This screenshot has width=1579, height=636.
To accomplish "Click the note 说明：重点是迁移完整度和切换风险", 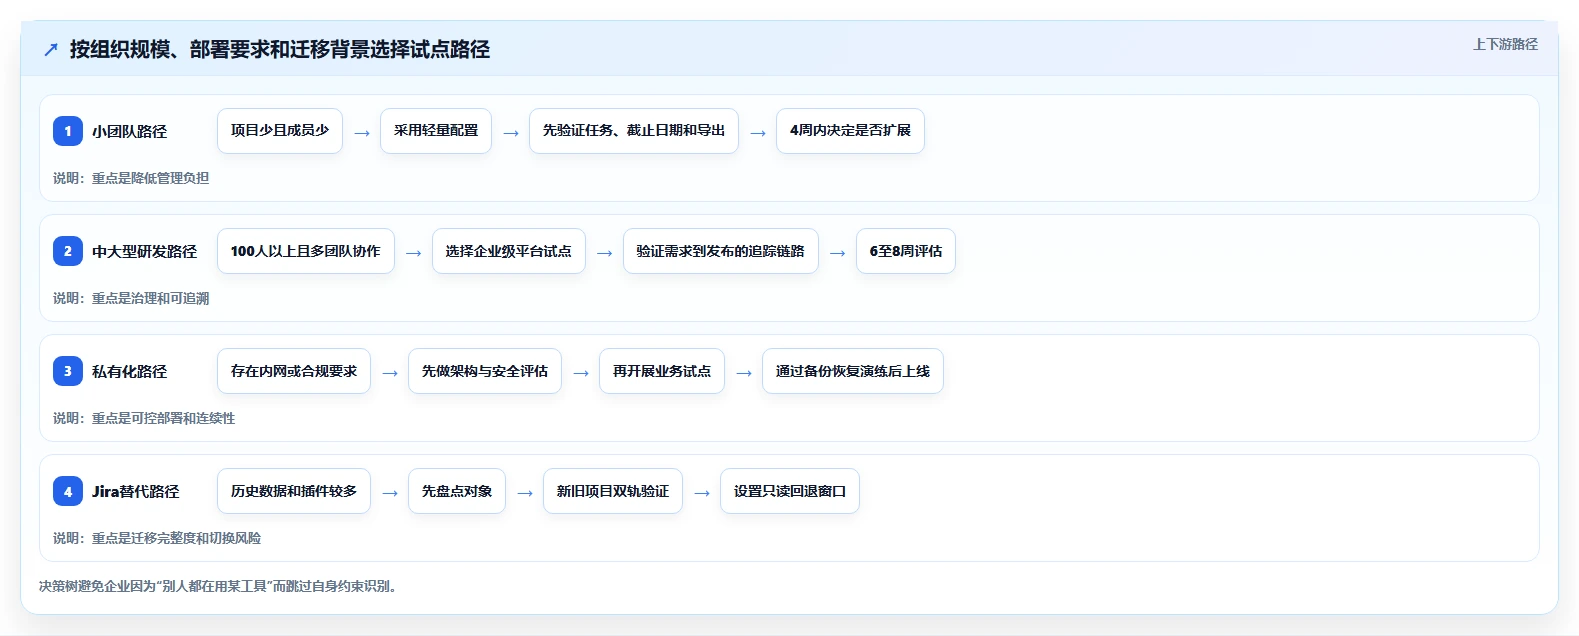I will (x=157, y=538).
